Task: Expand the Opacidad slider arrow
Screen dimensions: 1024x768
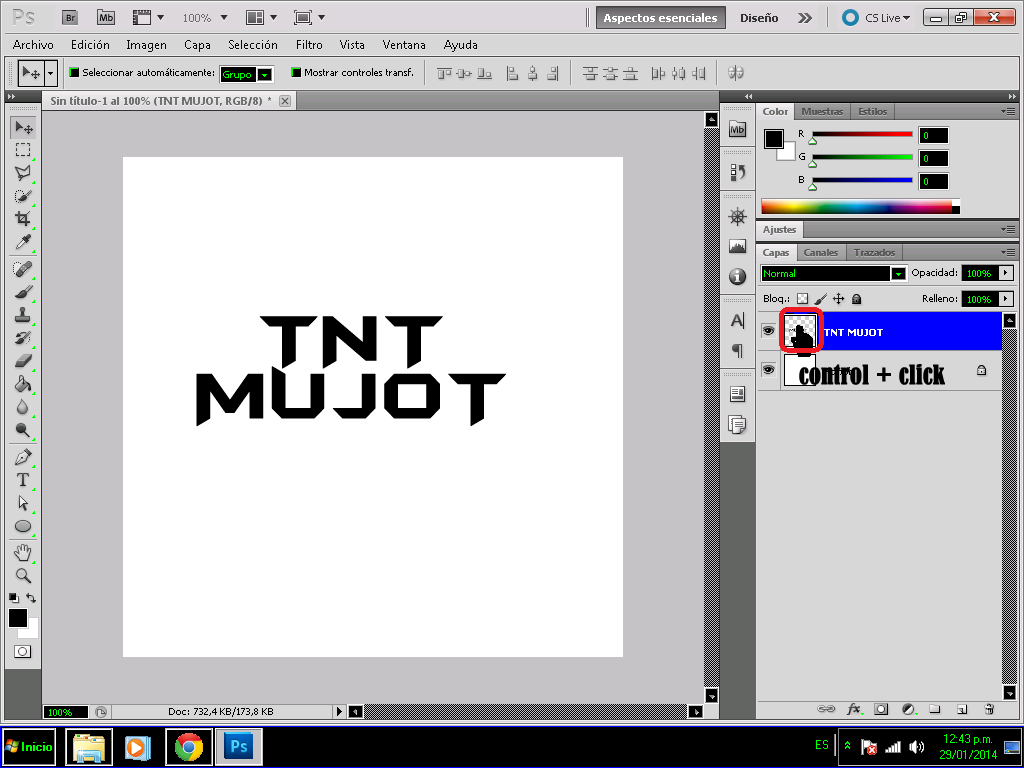Action: (1005, 273)
